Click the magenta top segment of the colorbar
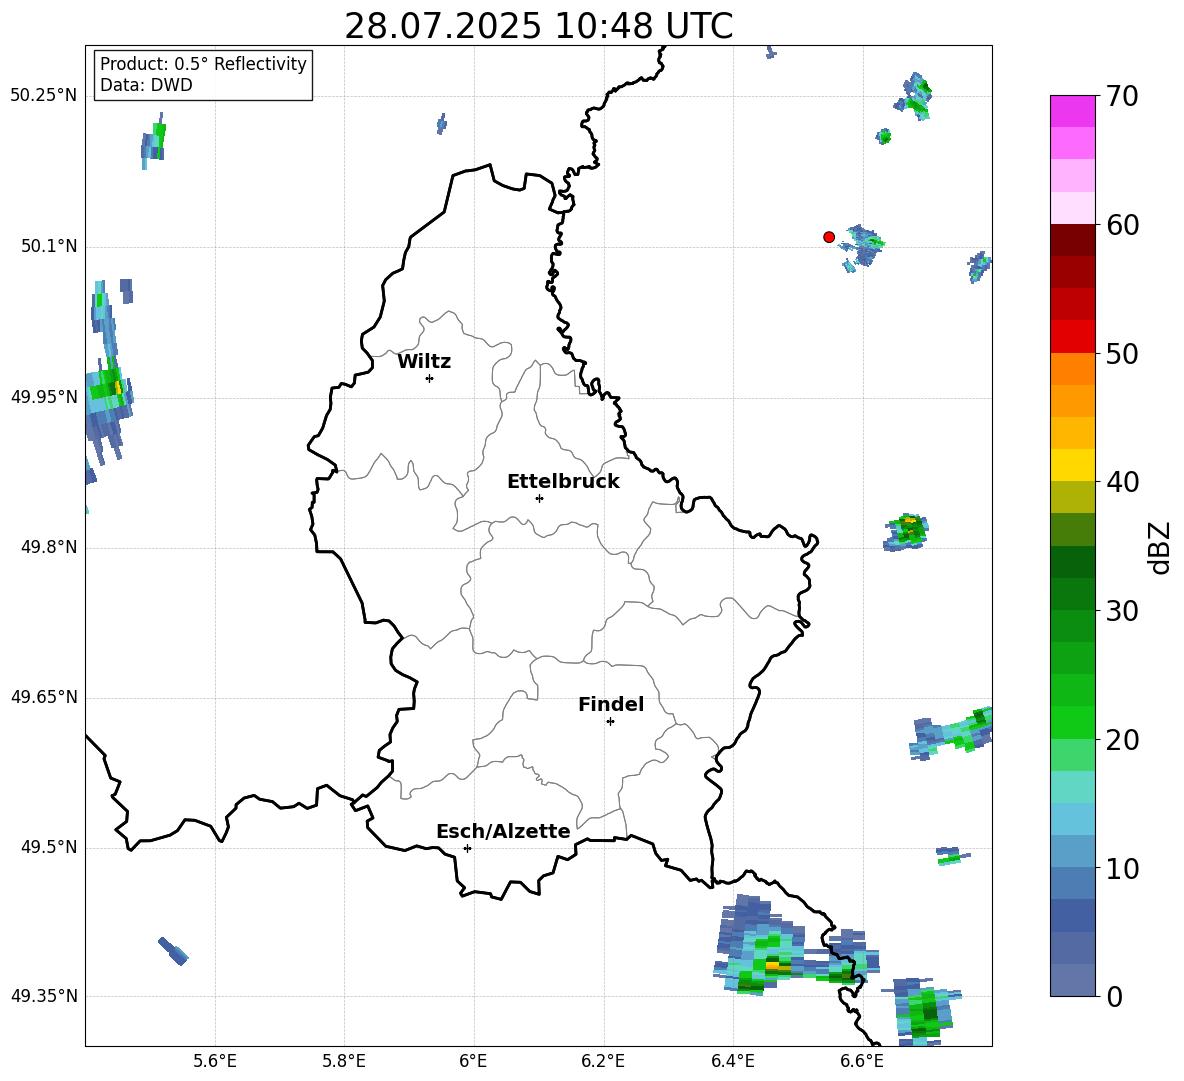The image size is (1184, 1081). pos(1073,111)
